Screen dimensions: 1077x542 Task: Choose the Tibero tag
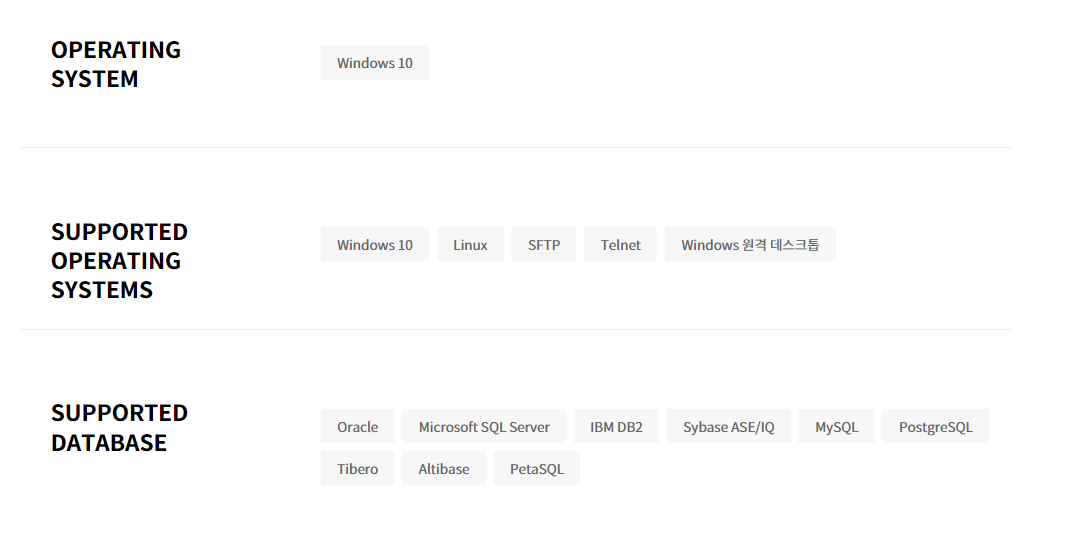[357, 469]
